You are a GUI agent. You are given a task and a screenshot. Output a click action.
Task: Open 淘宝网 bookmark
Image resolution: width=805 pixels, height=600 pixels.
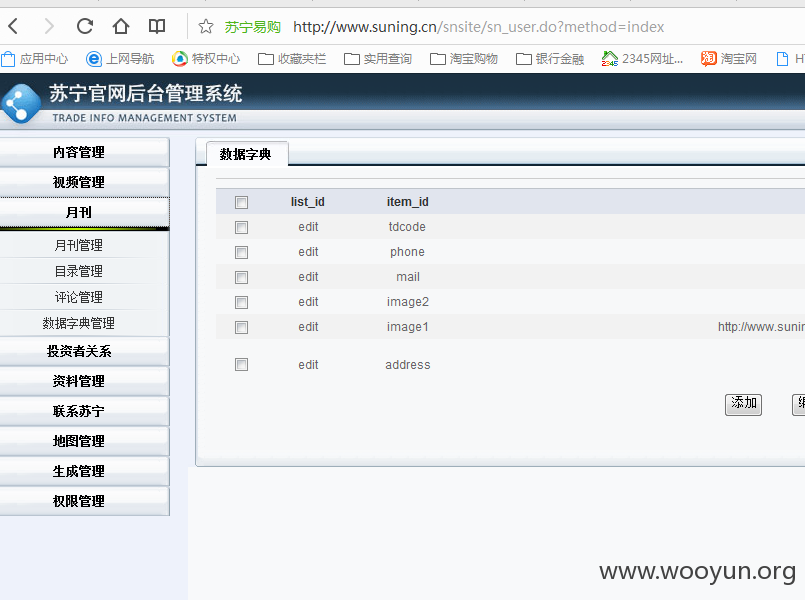(729, 59)
